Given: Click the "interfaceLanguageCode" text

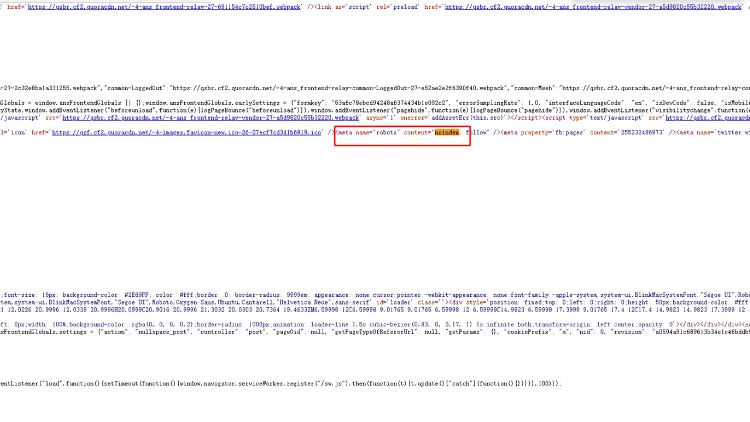Looking at the screenshot, I should point(585,103).
